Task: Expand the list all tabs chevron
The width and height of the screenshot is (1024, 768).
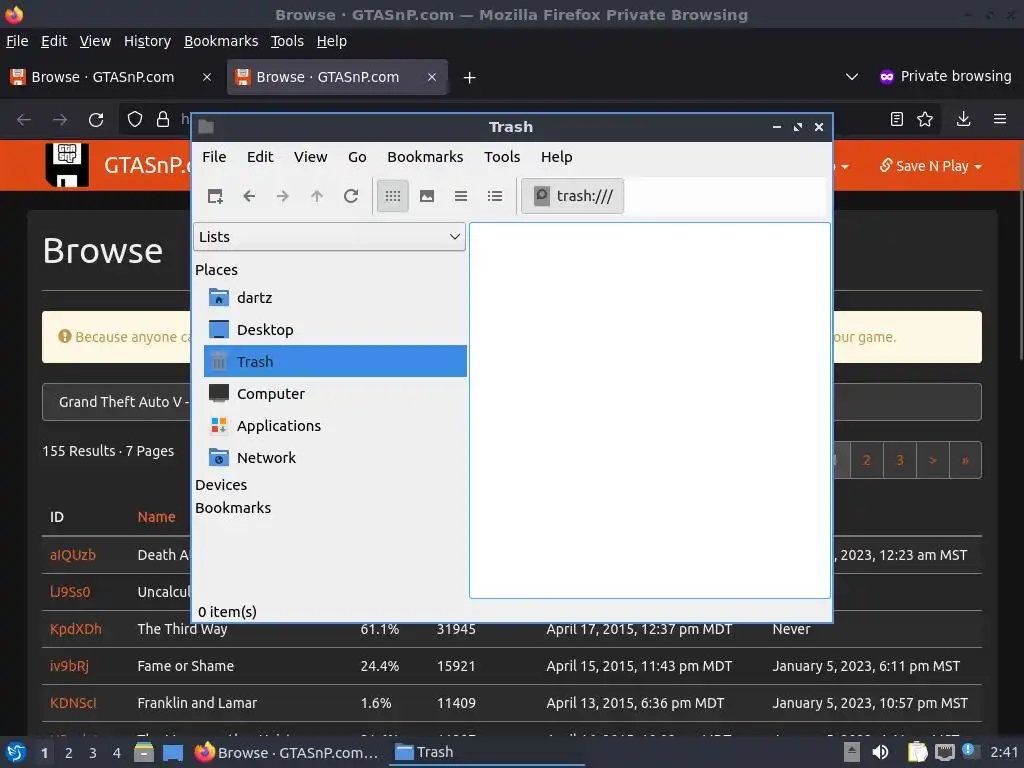Action: click(852, 76)
